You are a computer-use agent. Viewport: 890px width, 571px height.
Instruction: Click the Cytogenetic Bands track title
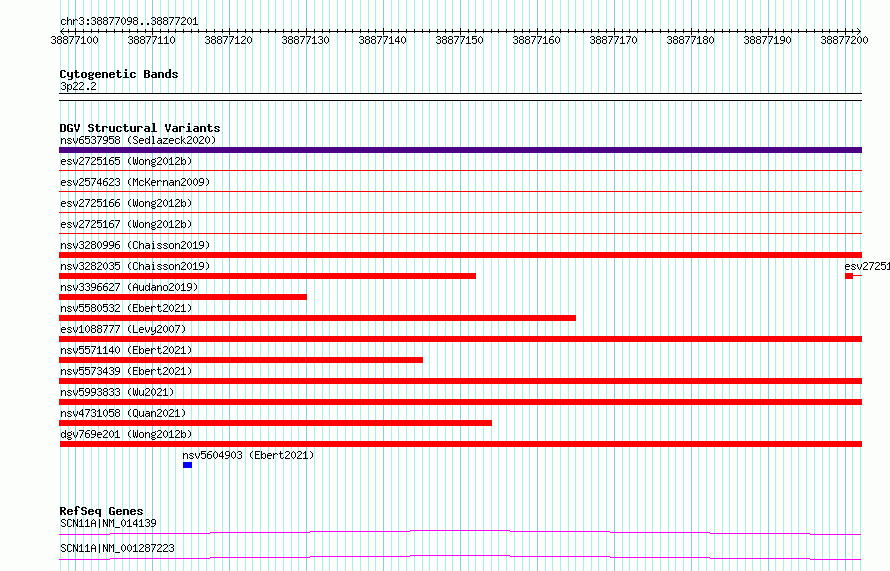click(119, 74)
